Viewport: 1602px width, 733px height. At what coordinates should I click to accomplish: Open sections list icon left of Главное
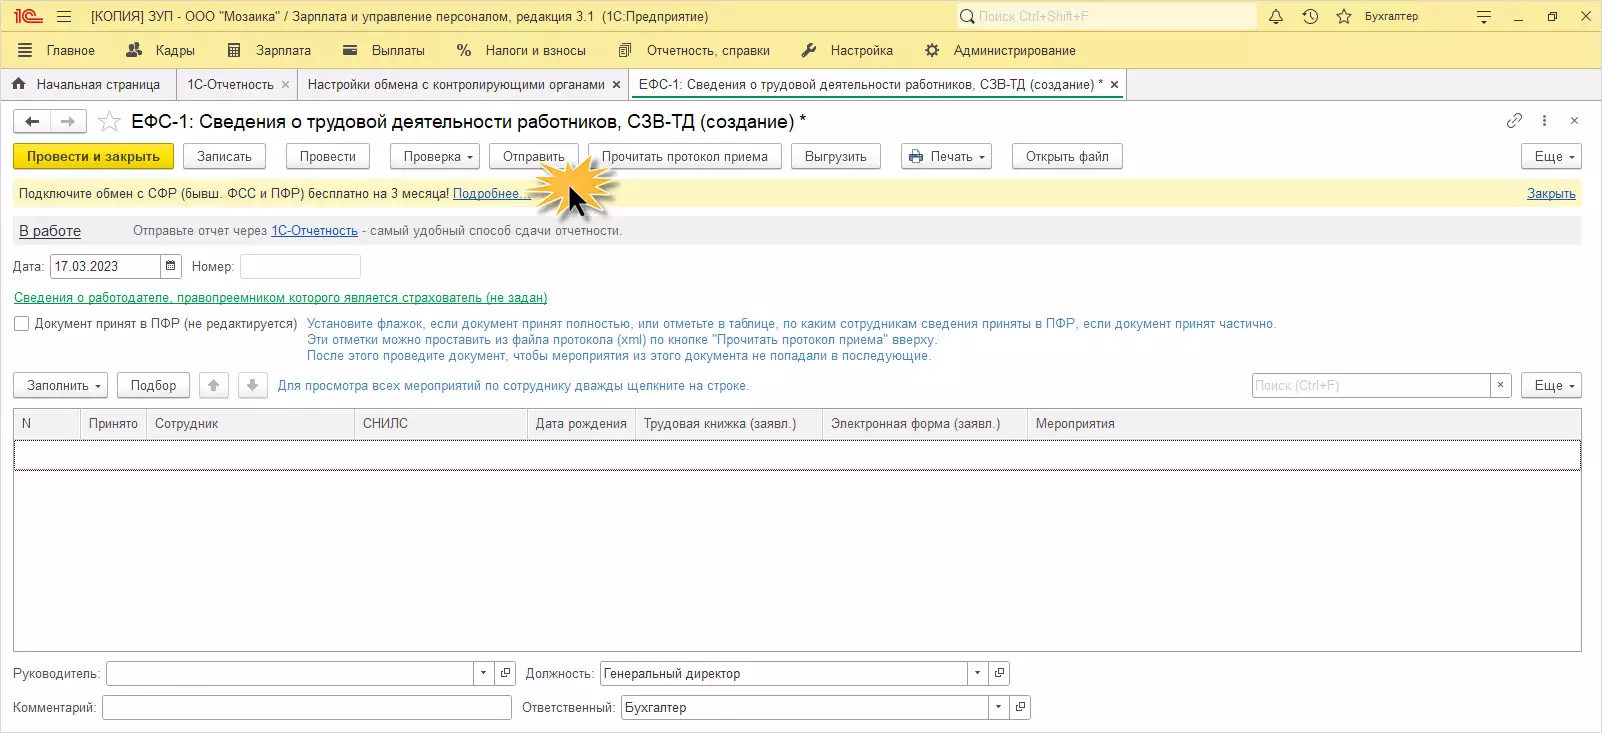pyautogui.click(x=25, y=50)
